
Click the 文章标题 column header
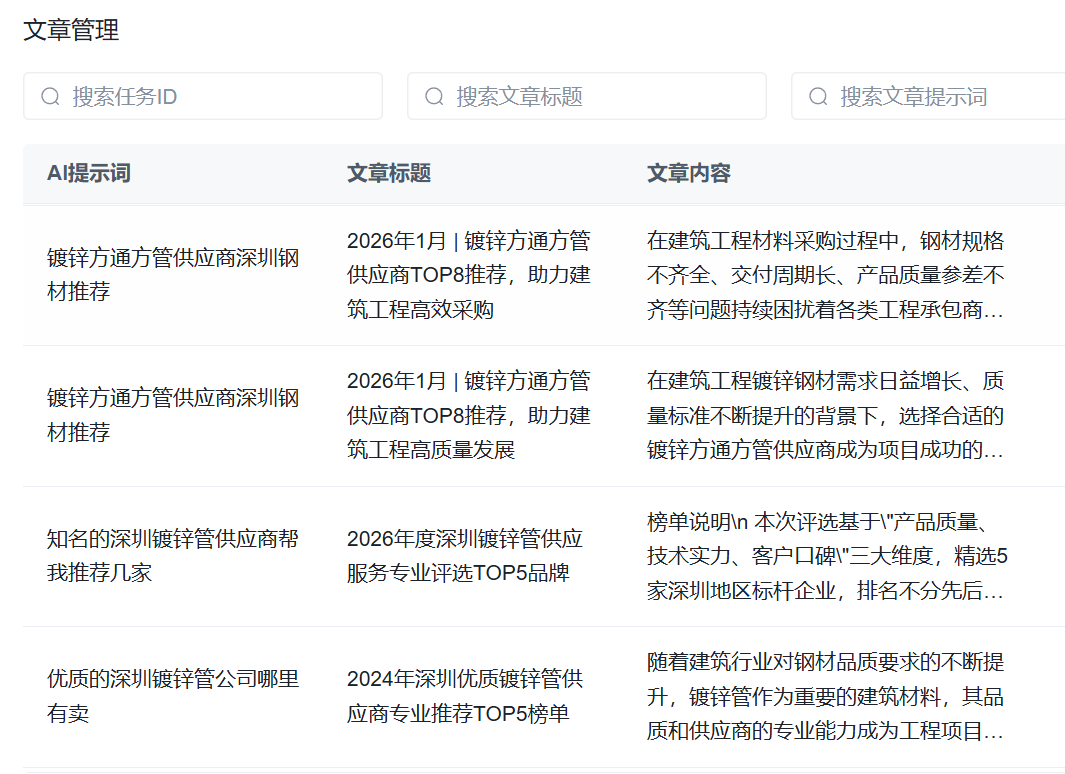[389, 173]
